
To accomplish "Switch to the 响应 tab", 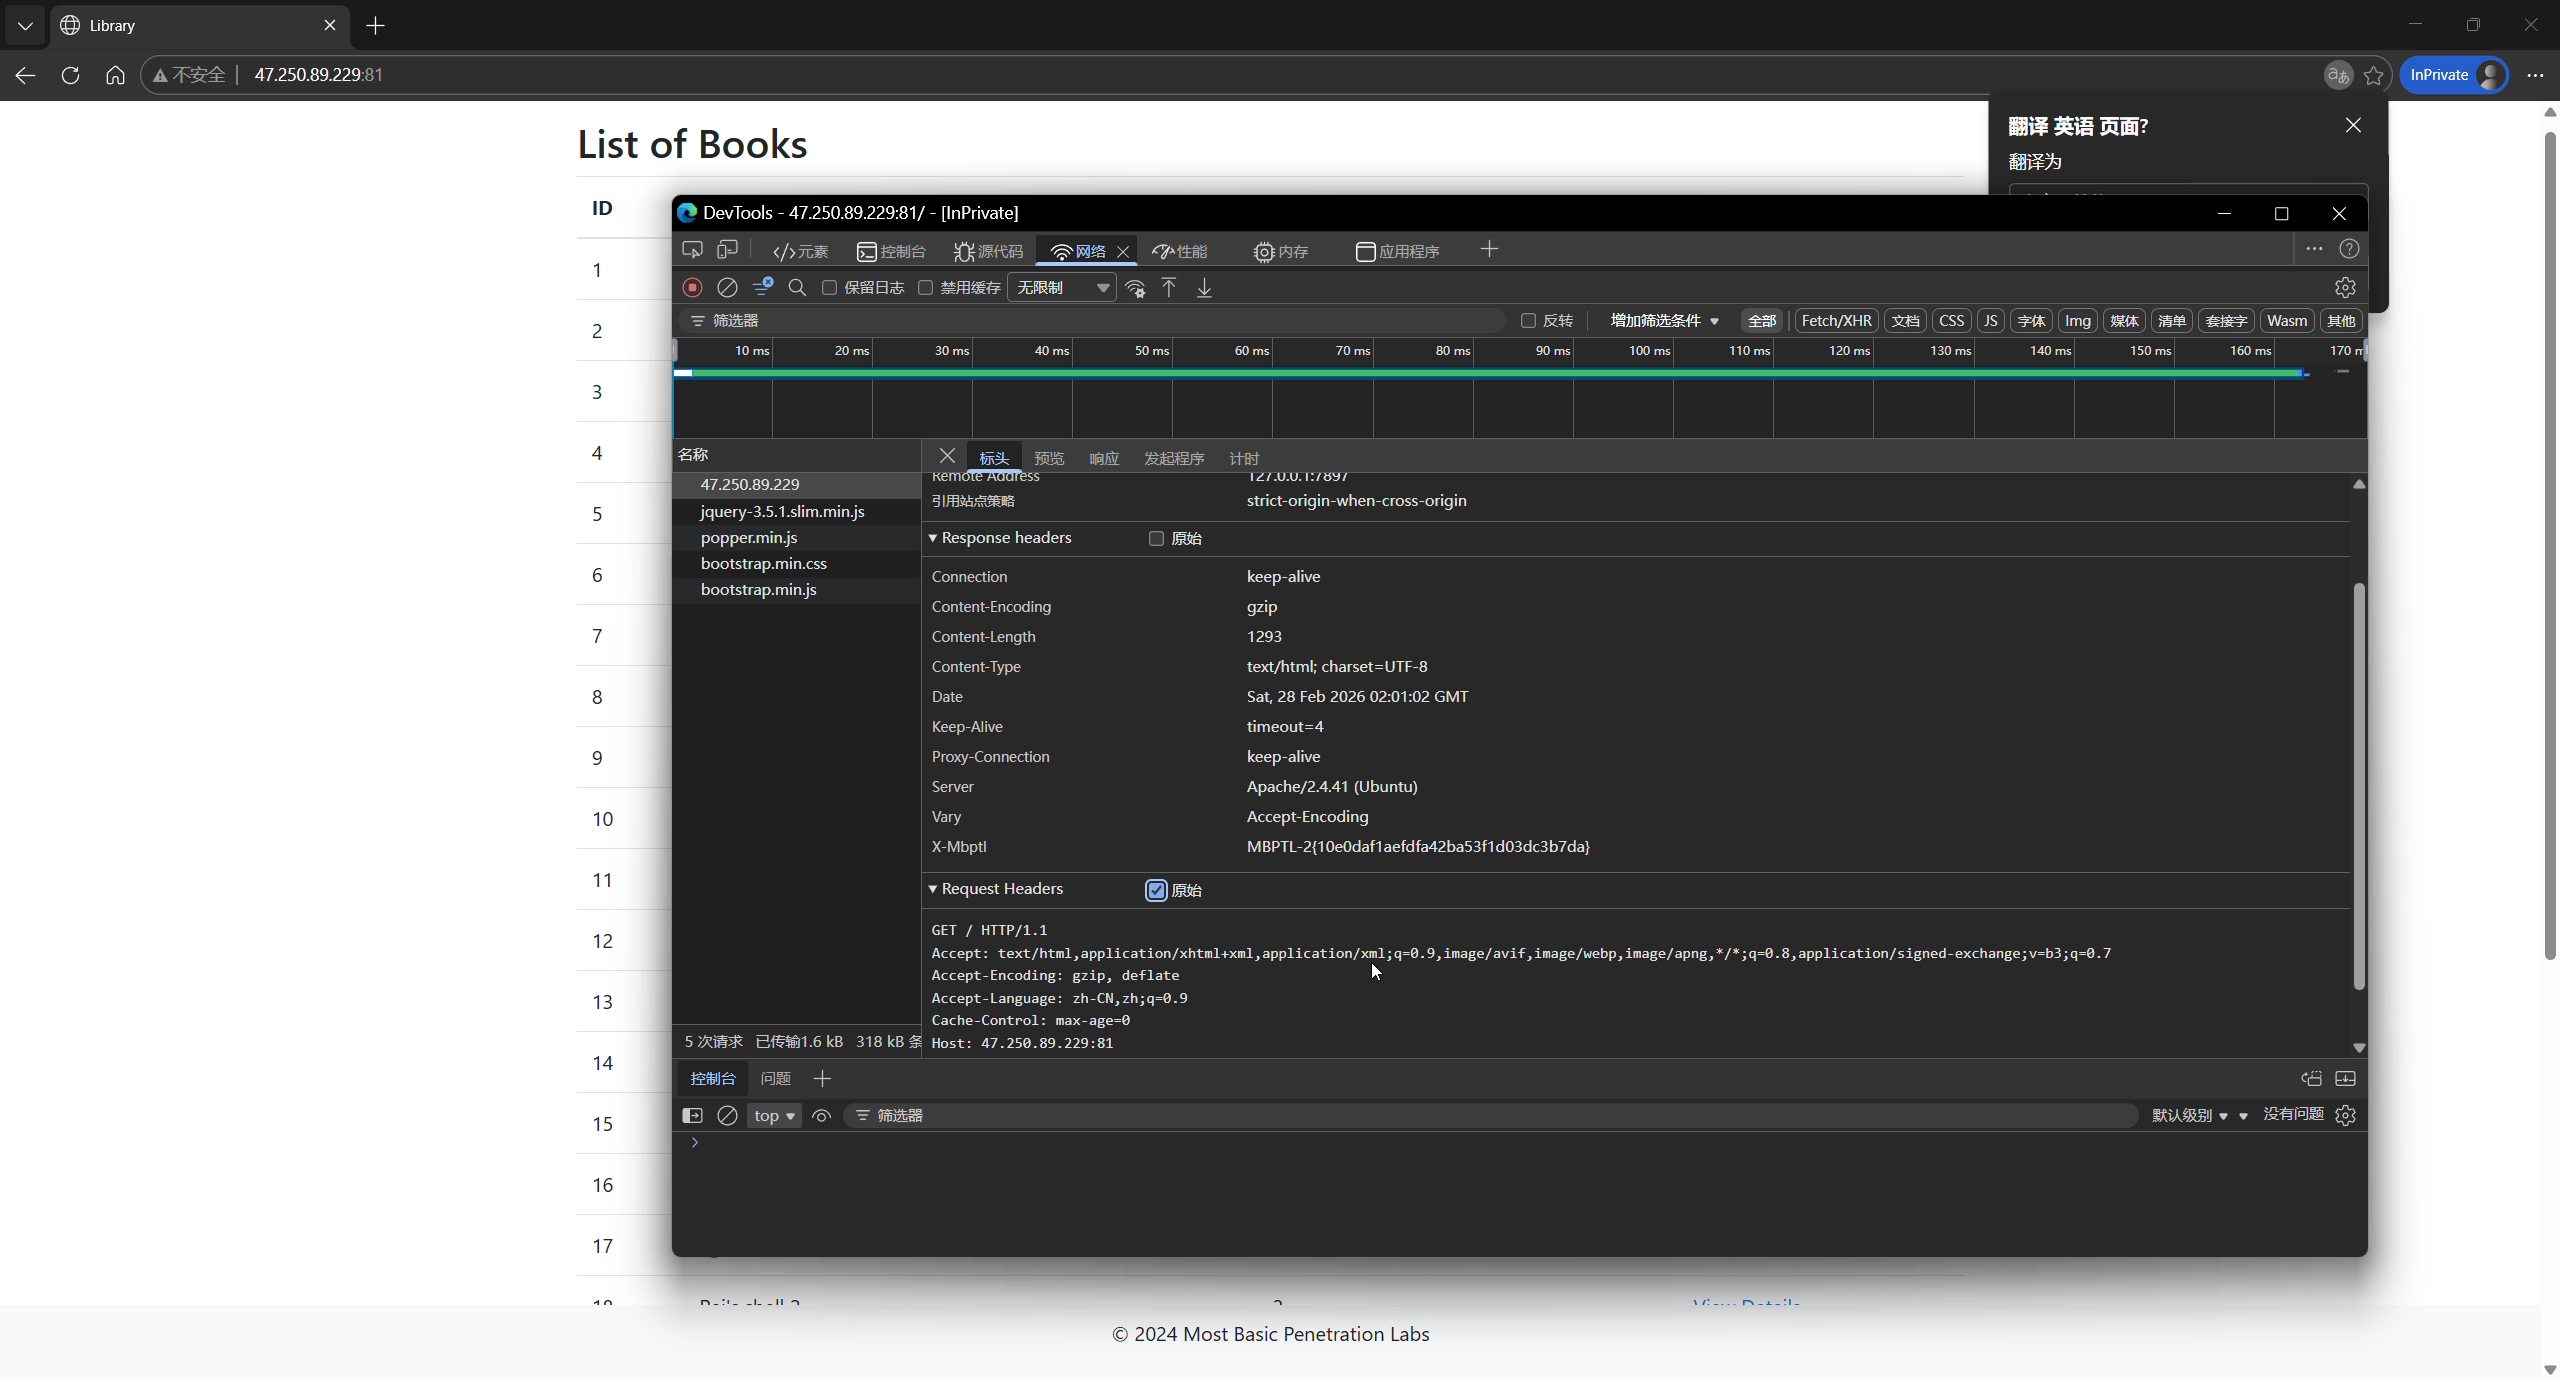I will pyautogui.click(x=1104, y=458).
